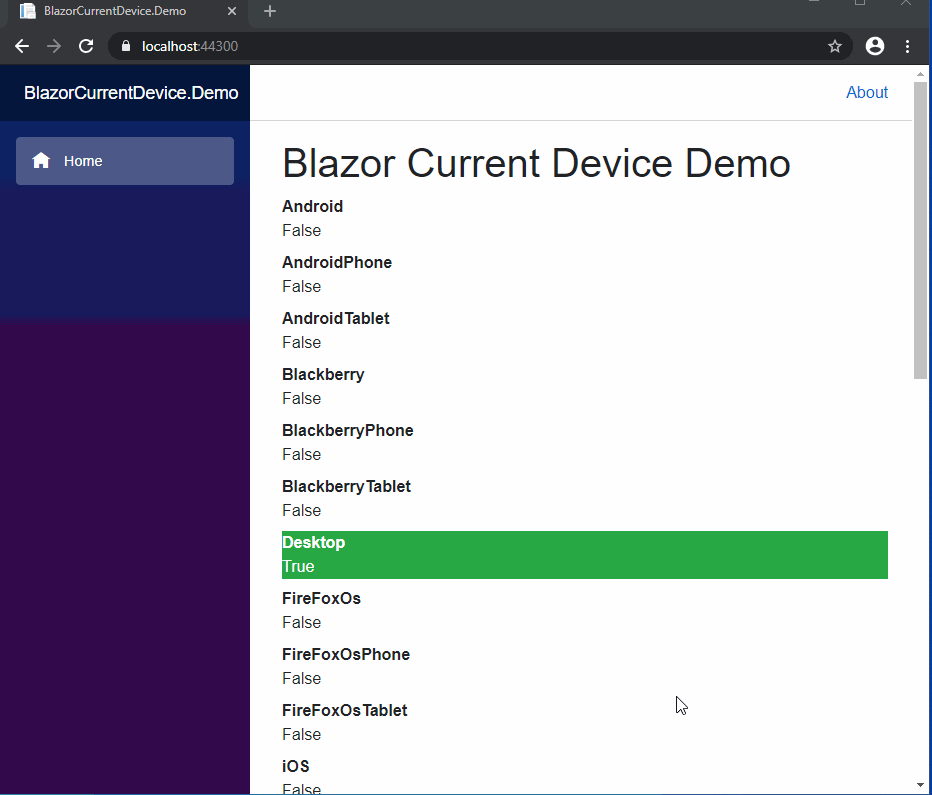Click the BlazorCurrentDevice.Demo sidebar brand title

click(x=131, y=93)
